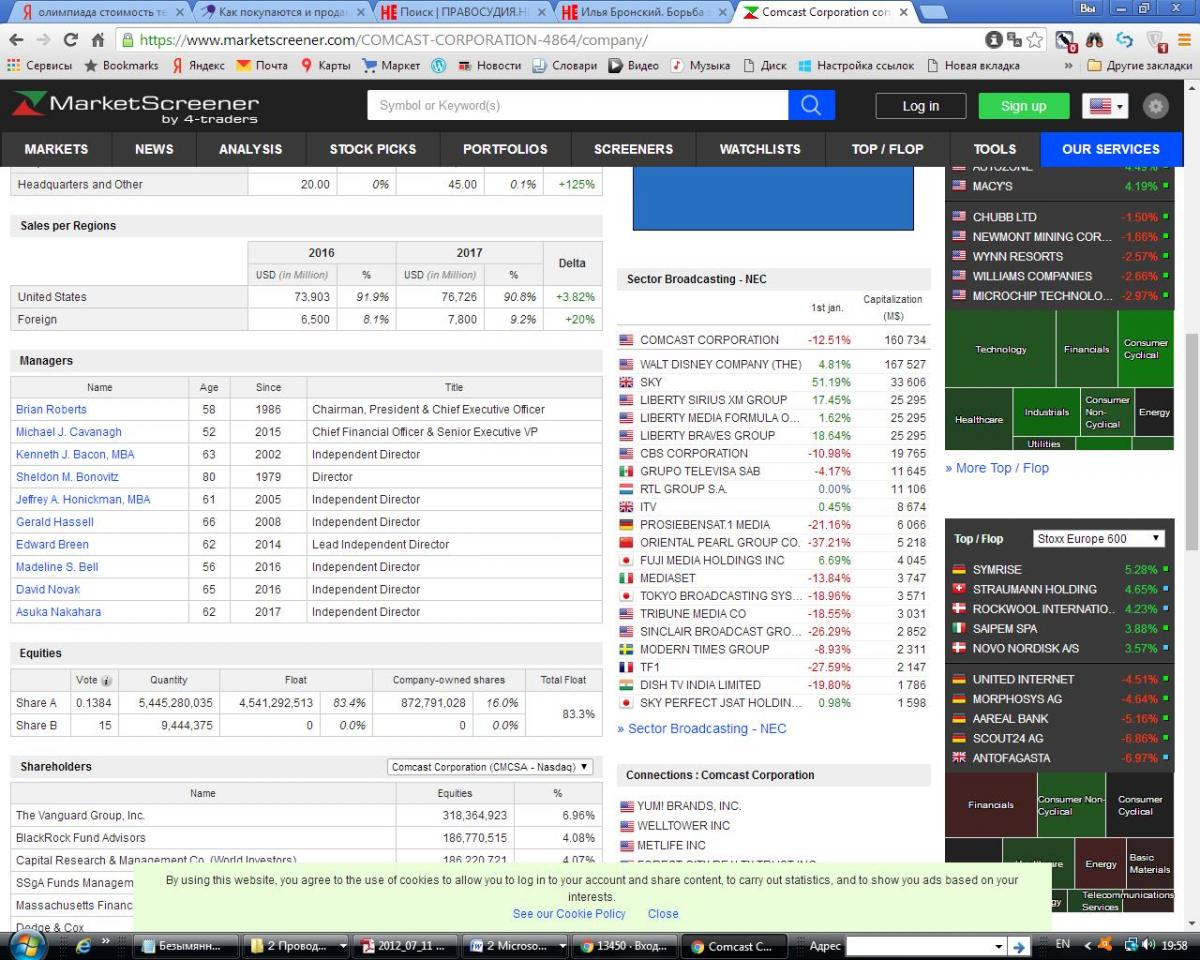Open the country flag language dropdown

[1105, 106]
